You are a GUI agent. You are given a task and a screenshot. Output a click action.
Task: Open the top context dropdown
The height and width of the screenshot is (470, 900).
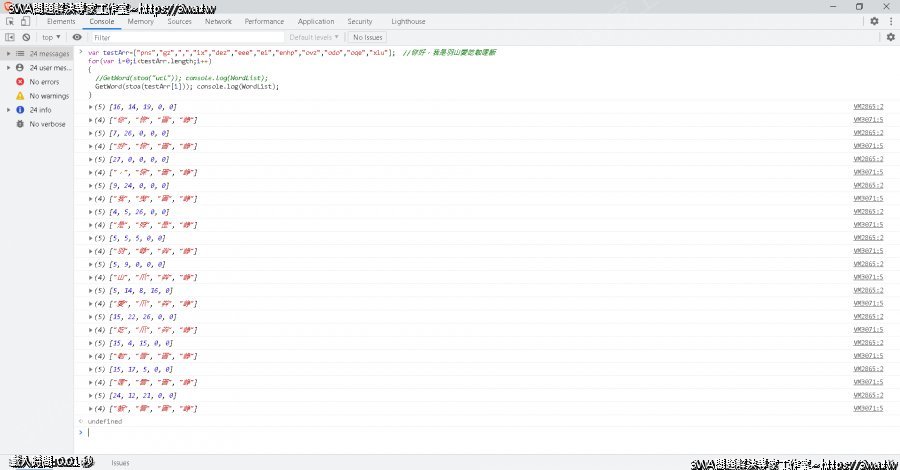click(x=50, y=37)
